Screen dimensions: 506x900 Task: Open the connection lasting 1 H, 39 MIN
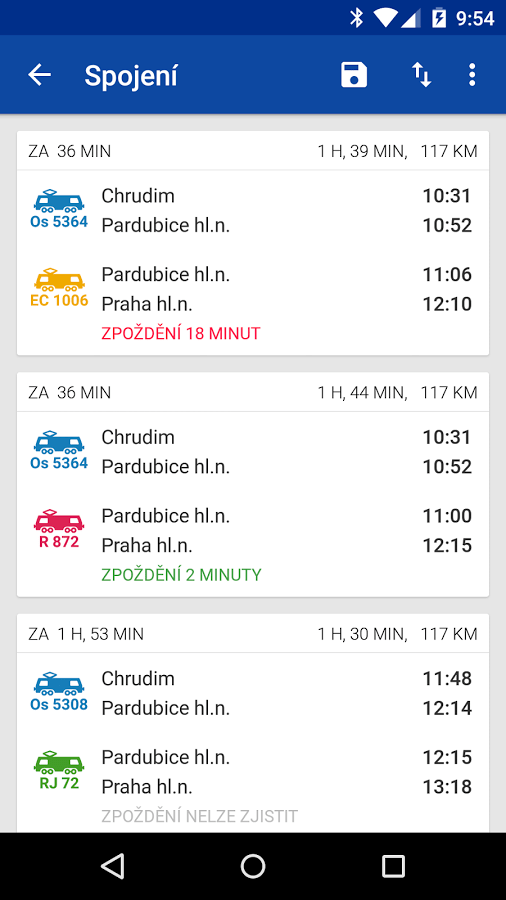253,243
